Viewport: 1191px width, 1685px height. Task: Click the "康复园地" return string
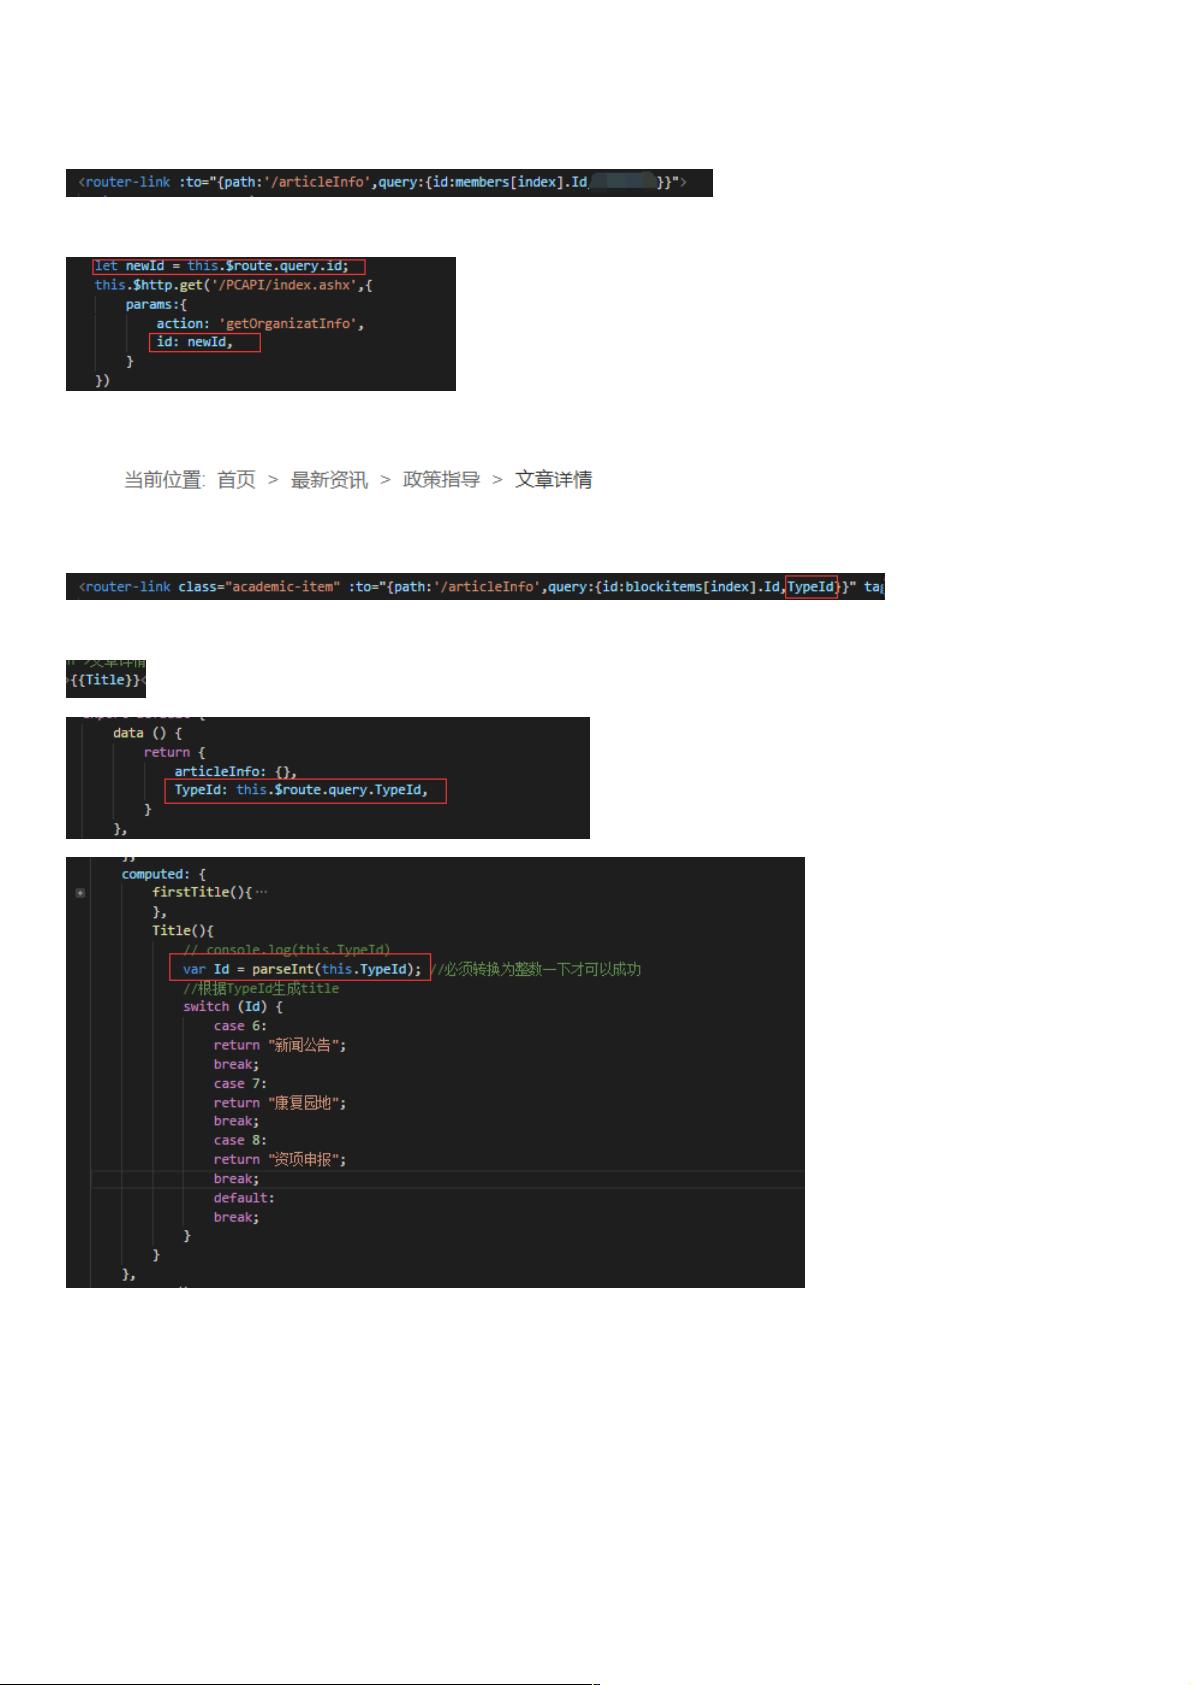coord(307,1103)
